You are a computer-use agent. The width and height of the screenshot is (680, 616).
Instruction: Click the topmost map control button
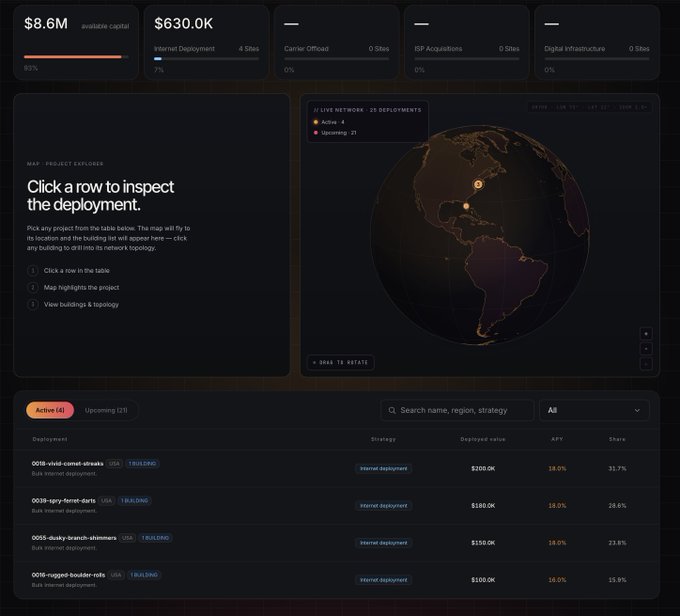click(x=646, y=334)
